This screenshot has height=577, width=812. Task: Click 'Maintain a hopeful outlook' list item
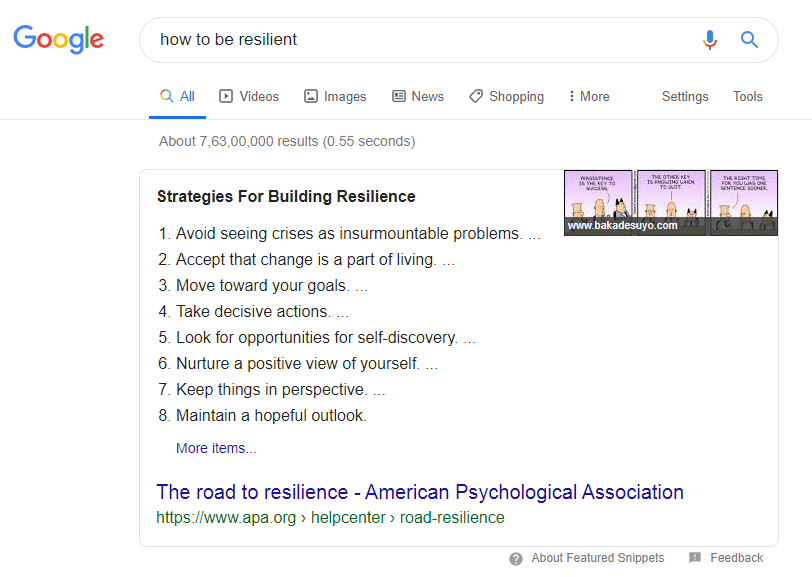click(271, 415)
